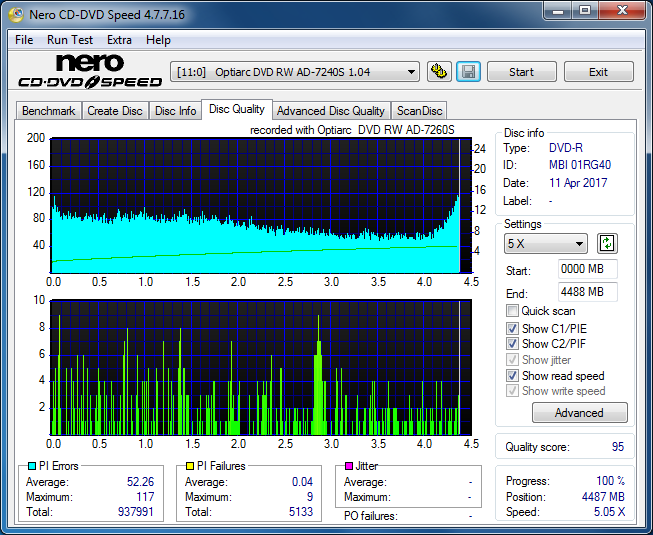Switch to the Disc Info tab

175,111
